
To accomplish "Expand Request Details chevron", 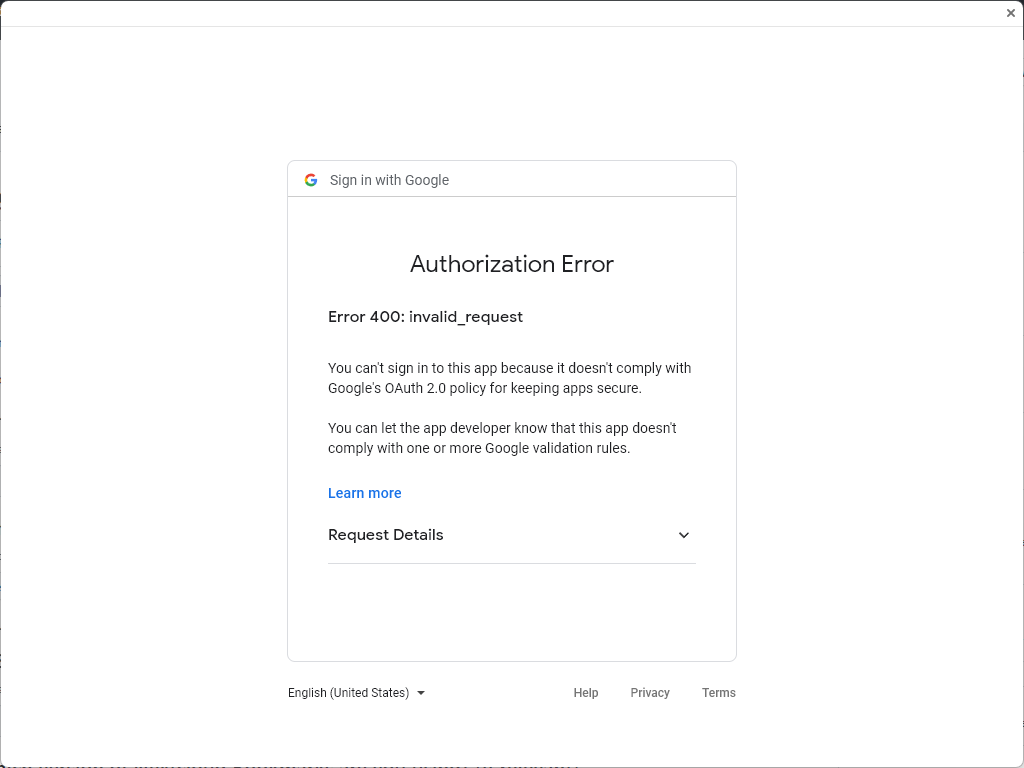I will 684,535.
